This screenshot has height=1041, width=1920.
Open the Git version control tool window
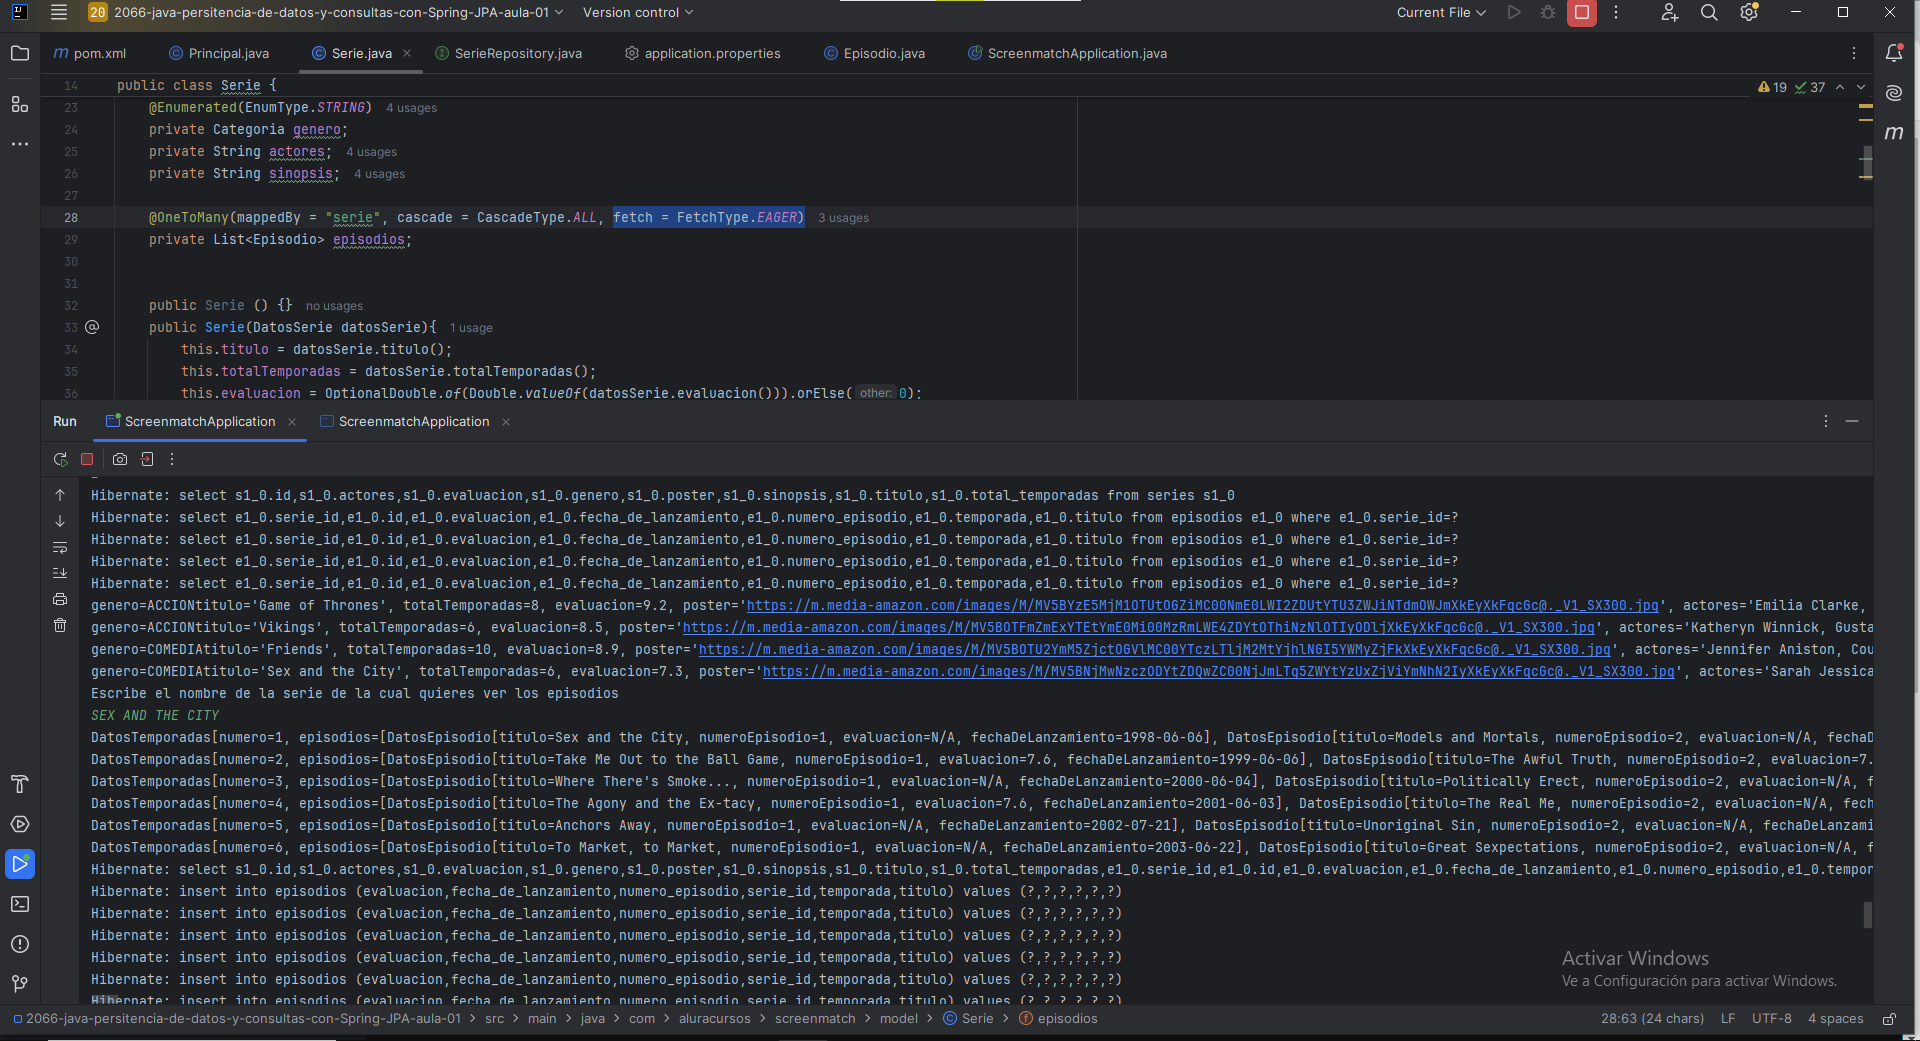[x=20, y=984]
